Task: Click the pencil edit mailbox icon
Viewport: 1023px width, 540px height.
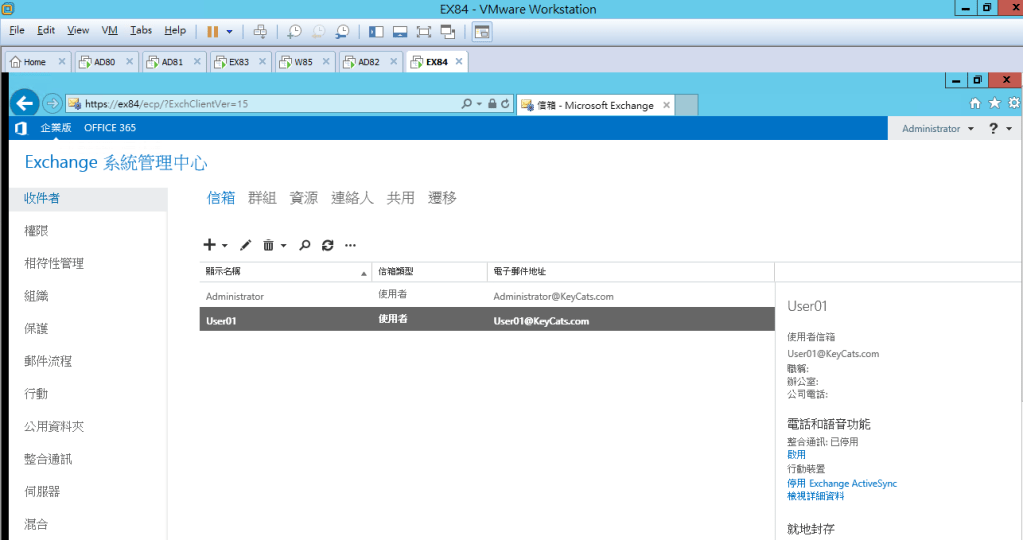Action: point(245,245)
